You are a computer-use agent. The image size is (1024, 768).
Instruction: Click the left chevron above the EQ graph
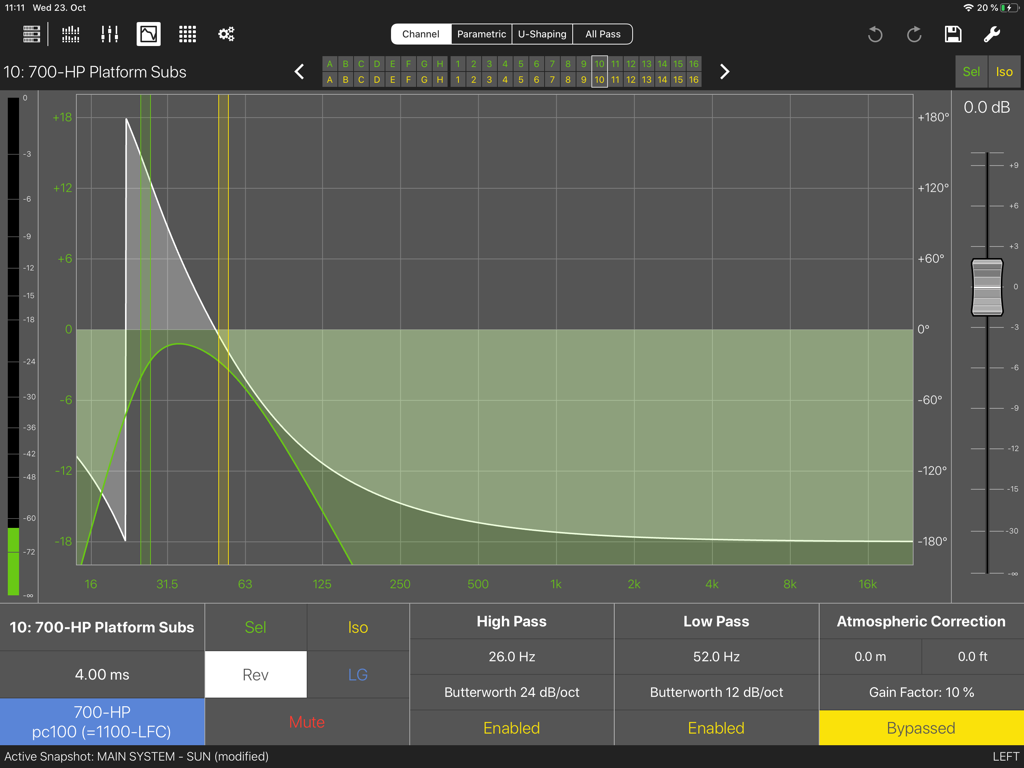coord(299,71)
